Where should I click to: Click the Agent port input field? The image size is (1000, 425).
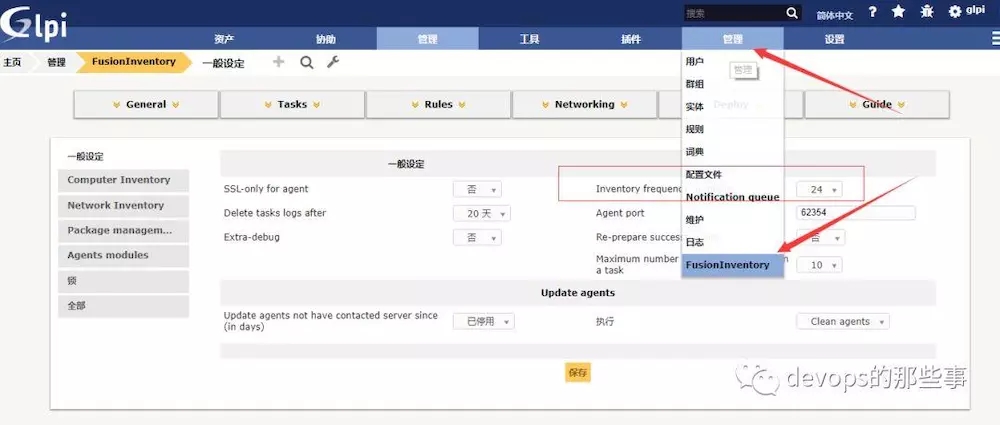pos(855,213)
